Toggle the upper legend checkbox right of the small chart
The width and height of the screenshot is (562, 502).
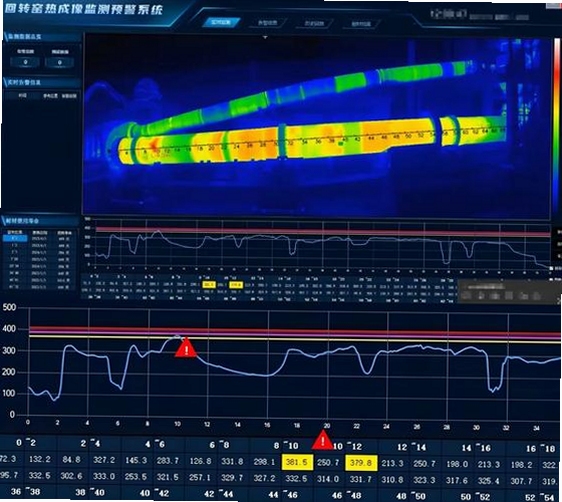pyautogui.click(x=552, y=269)
